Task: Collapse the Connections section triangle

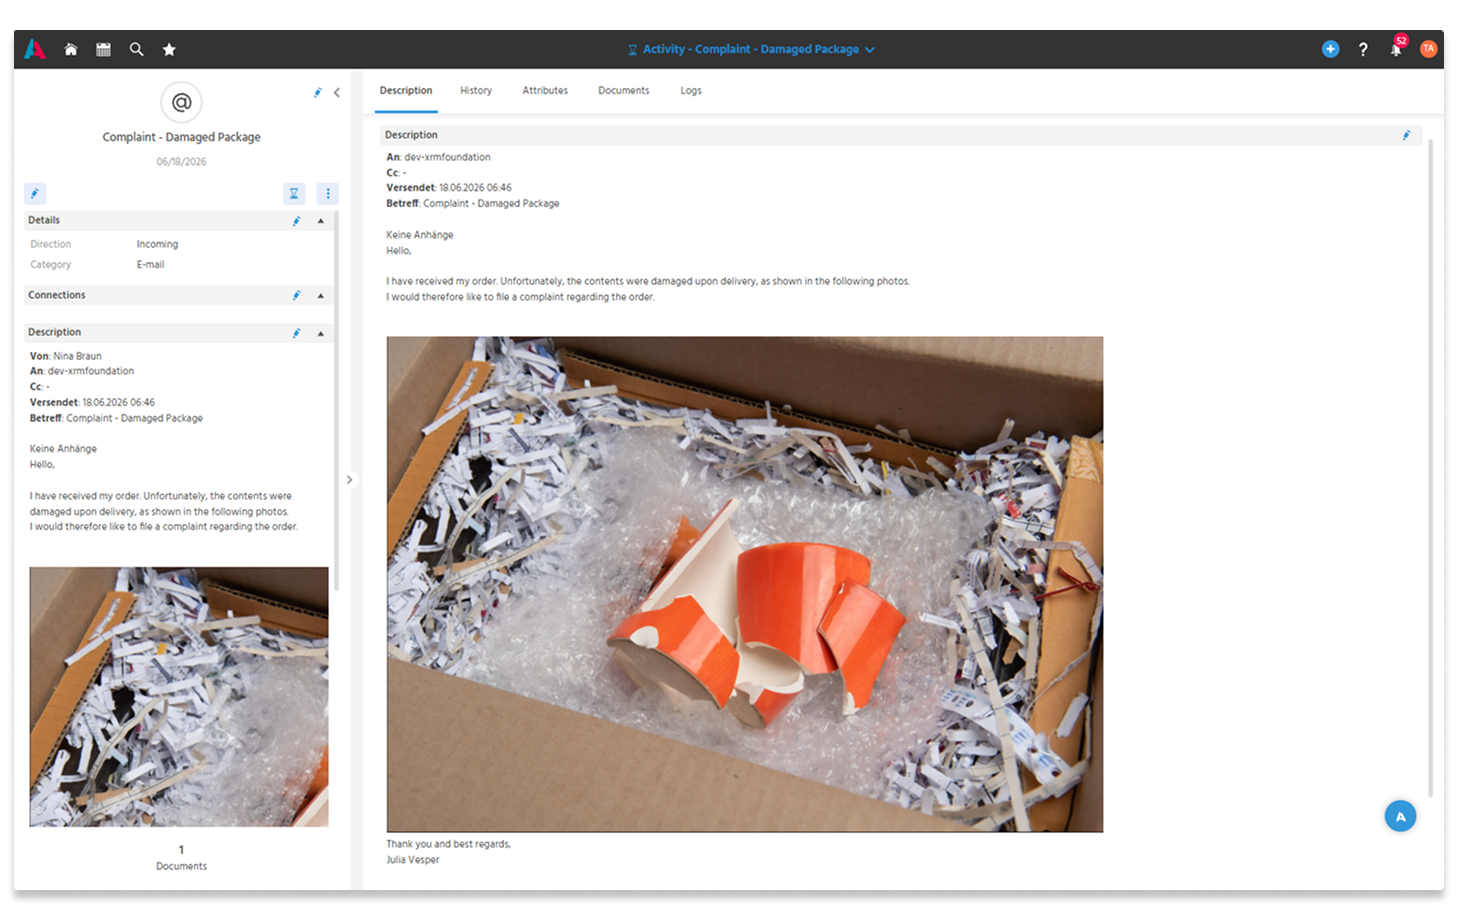Action: pos(320,295)
